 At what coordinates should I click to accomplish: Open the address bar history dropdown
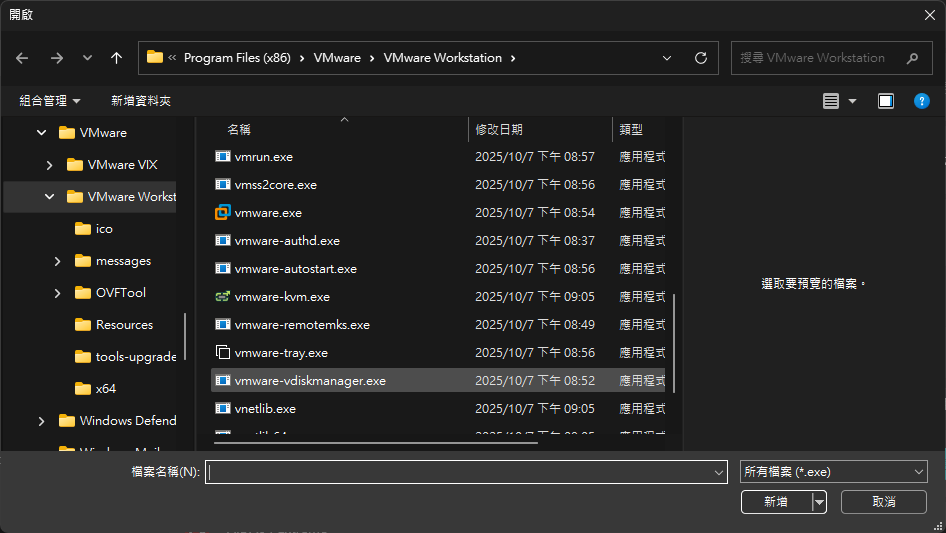(667, 58)
